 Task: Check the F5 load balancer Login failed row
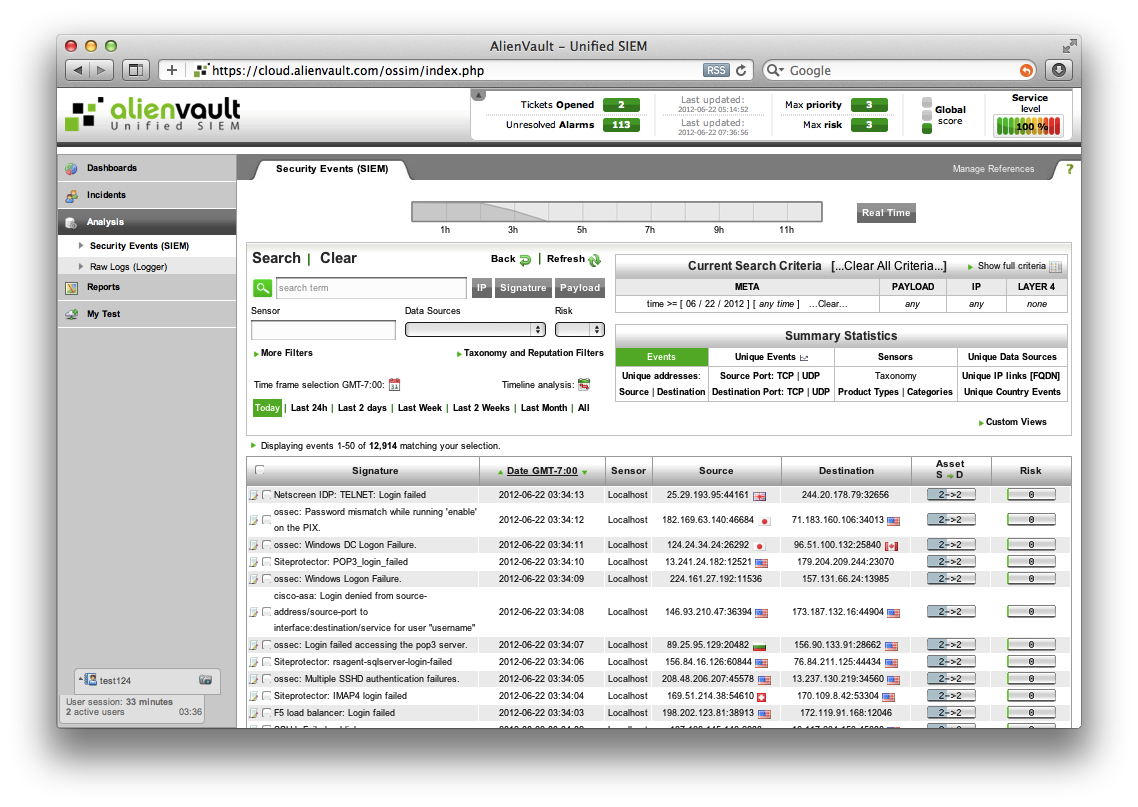266,713
